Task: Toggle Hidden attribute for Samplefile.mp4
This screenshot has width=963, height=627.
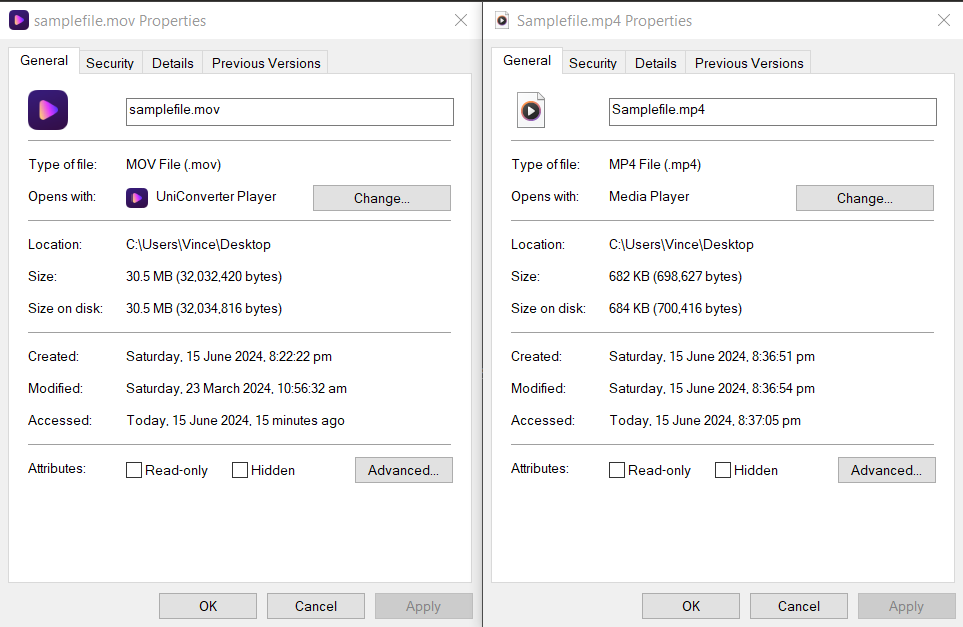Action: [x=723, y=470]
